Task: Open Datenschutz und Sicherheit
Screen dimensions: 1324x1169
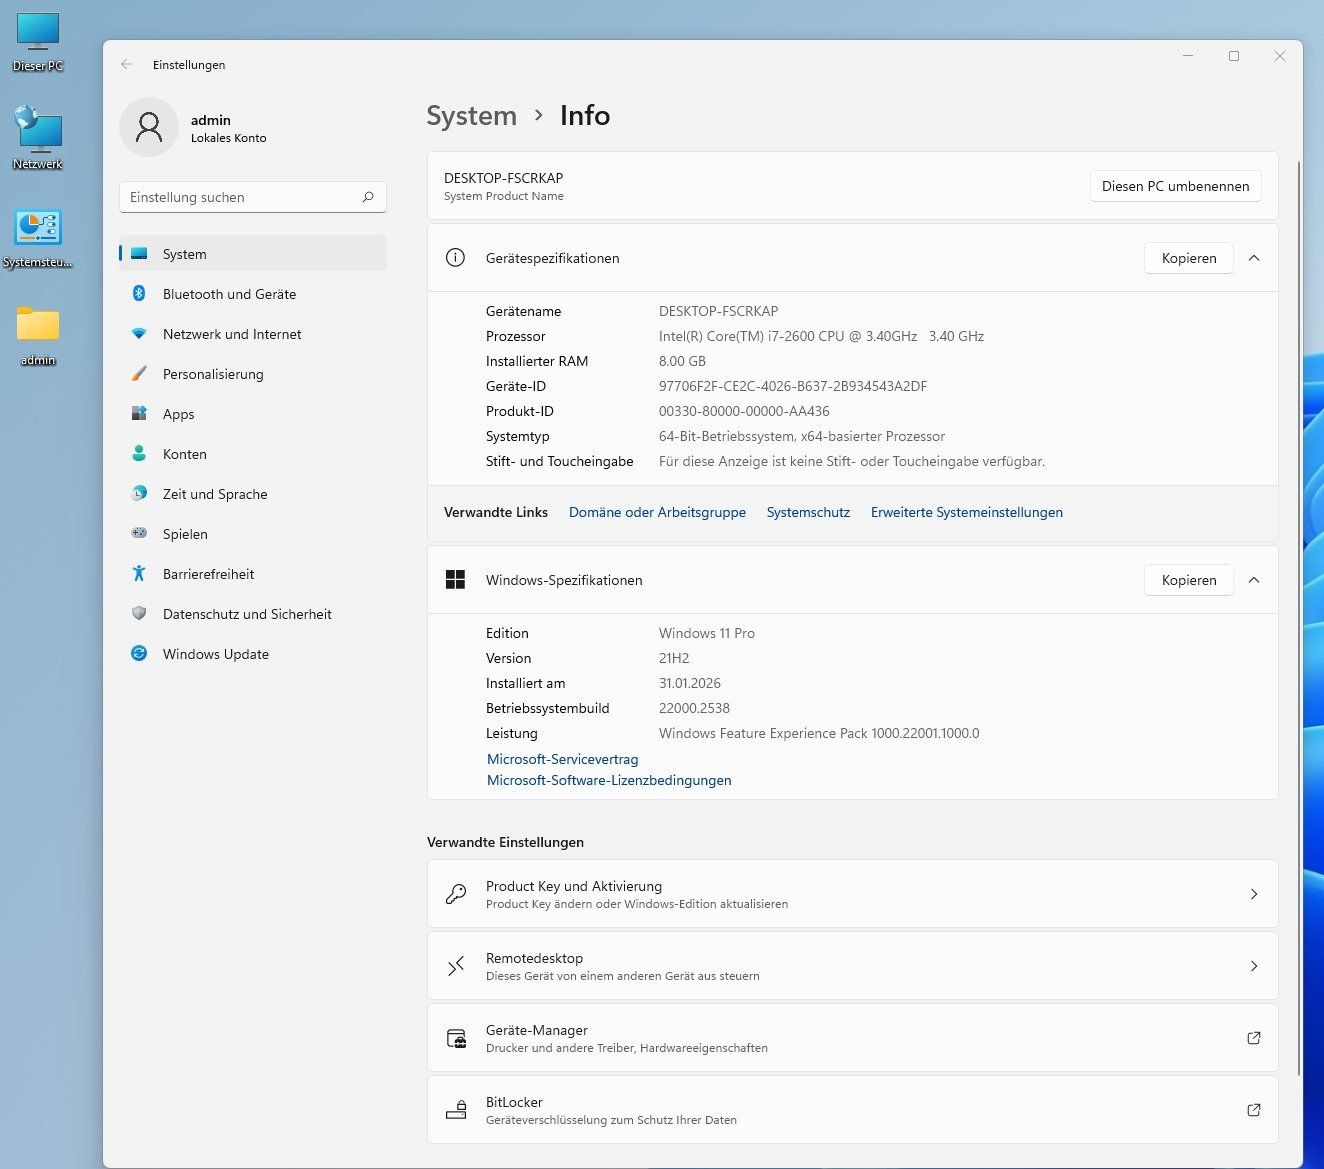Action: 253,614
